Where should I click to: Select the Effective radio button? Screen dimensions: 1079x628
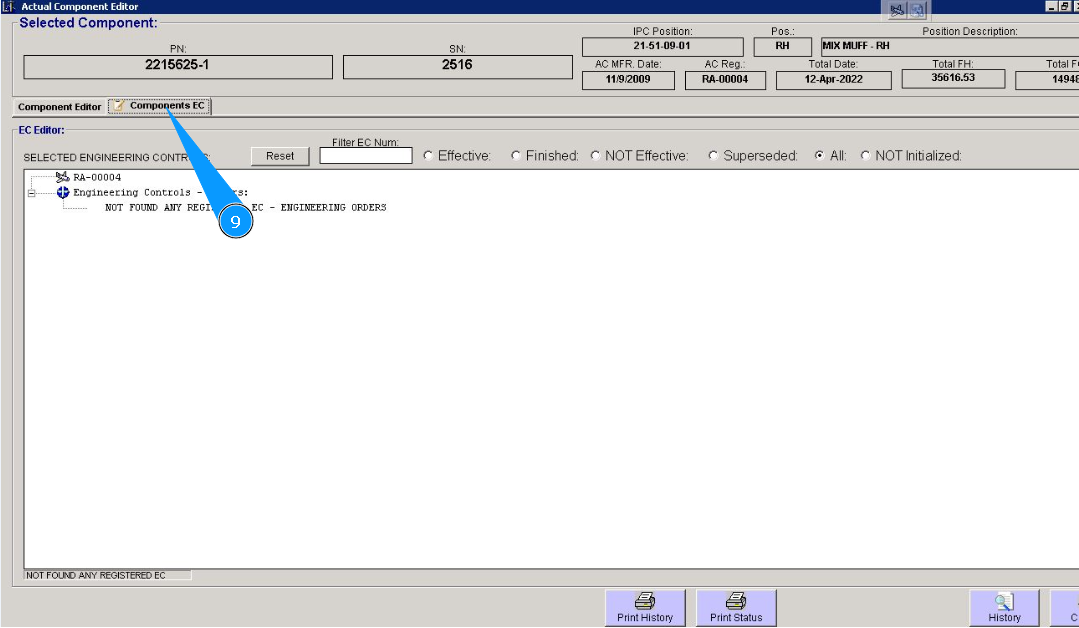click(428, 155)
